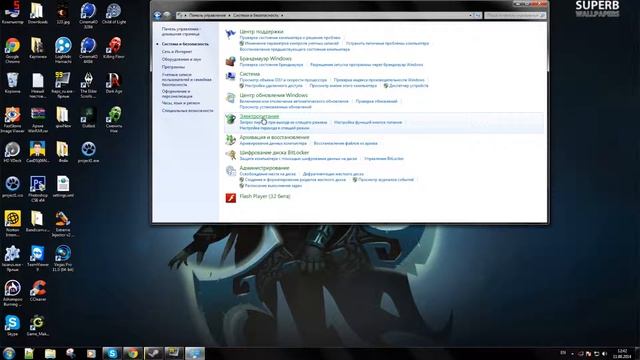Image resolution: width=640 pixels, height=360 pixels.
Task: Open the Администрирование heading link
Action: coord(264,168)
